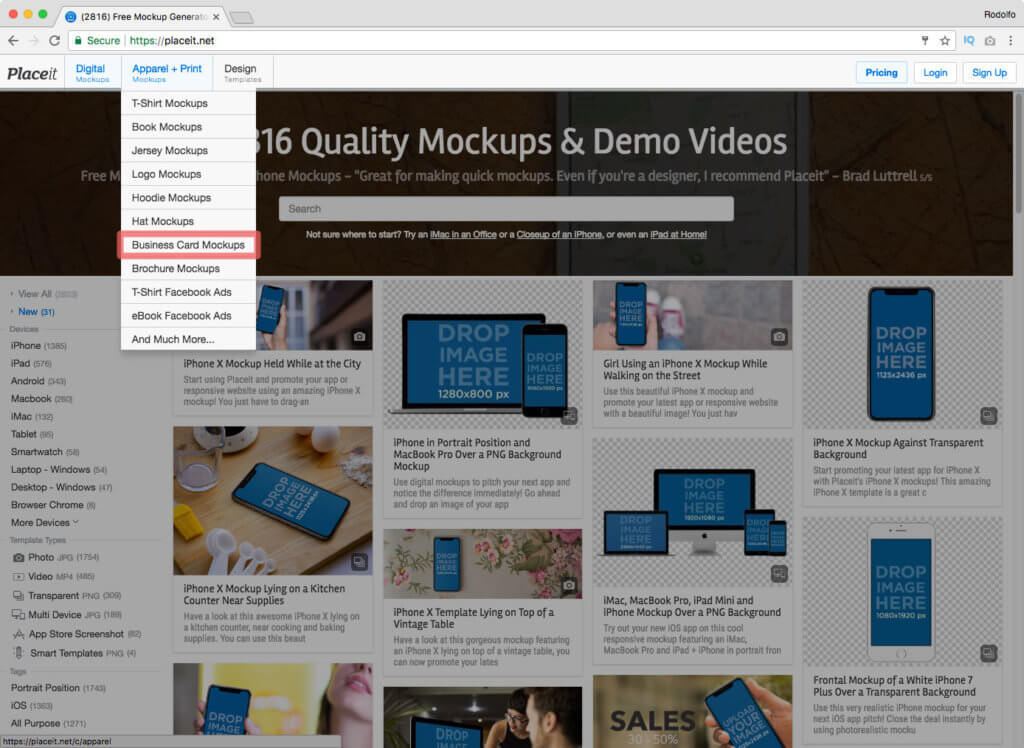1024x748 pixels.
Task: Choose Logo Mockups from the menu
Action: pyautogui.click(x=188, y=174)
